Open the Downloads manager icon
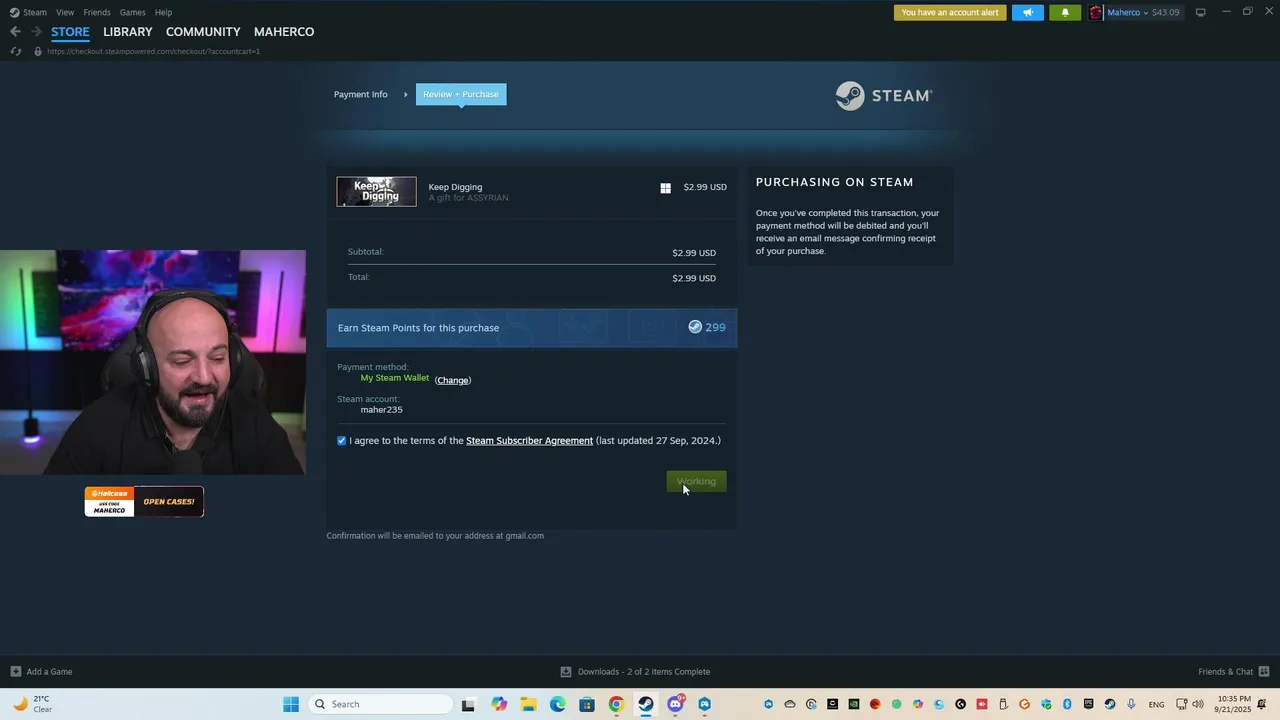 pos(566,672)
